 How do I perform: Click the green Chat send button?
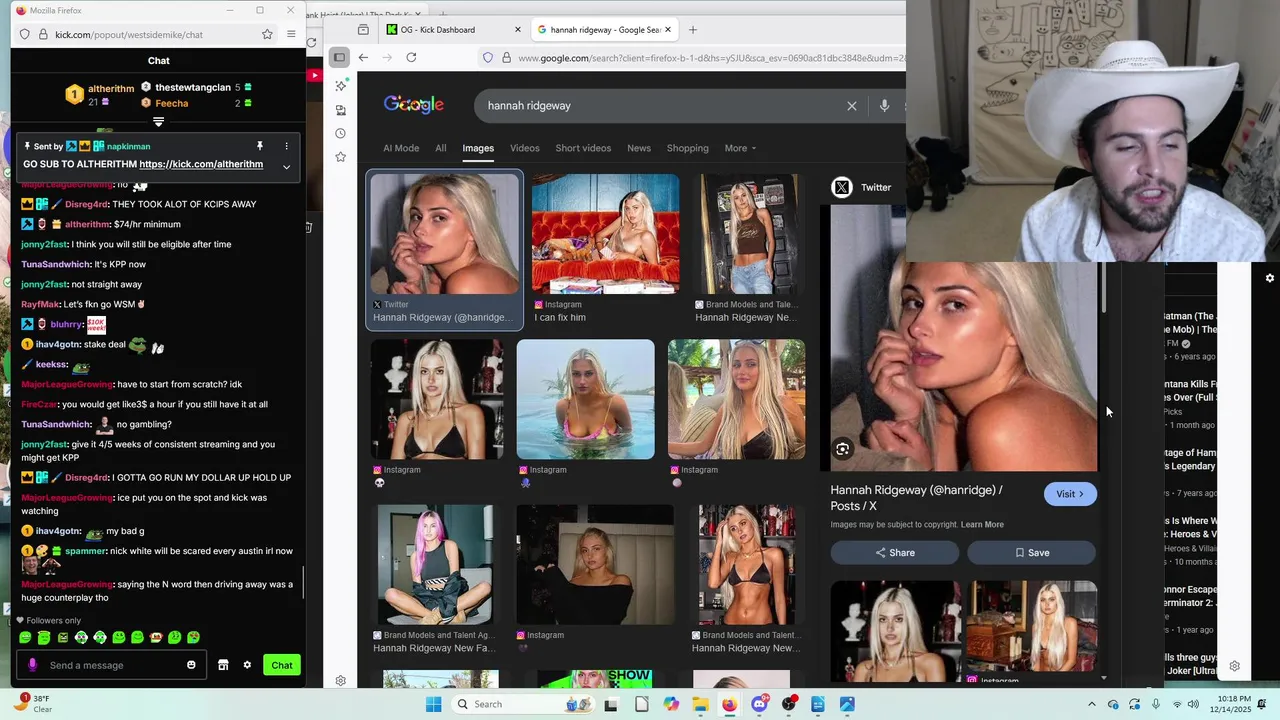(x=282, y=665)
